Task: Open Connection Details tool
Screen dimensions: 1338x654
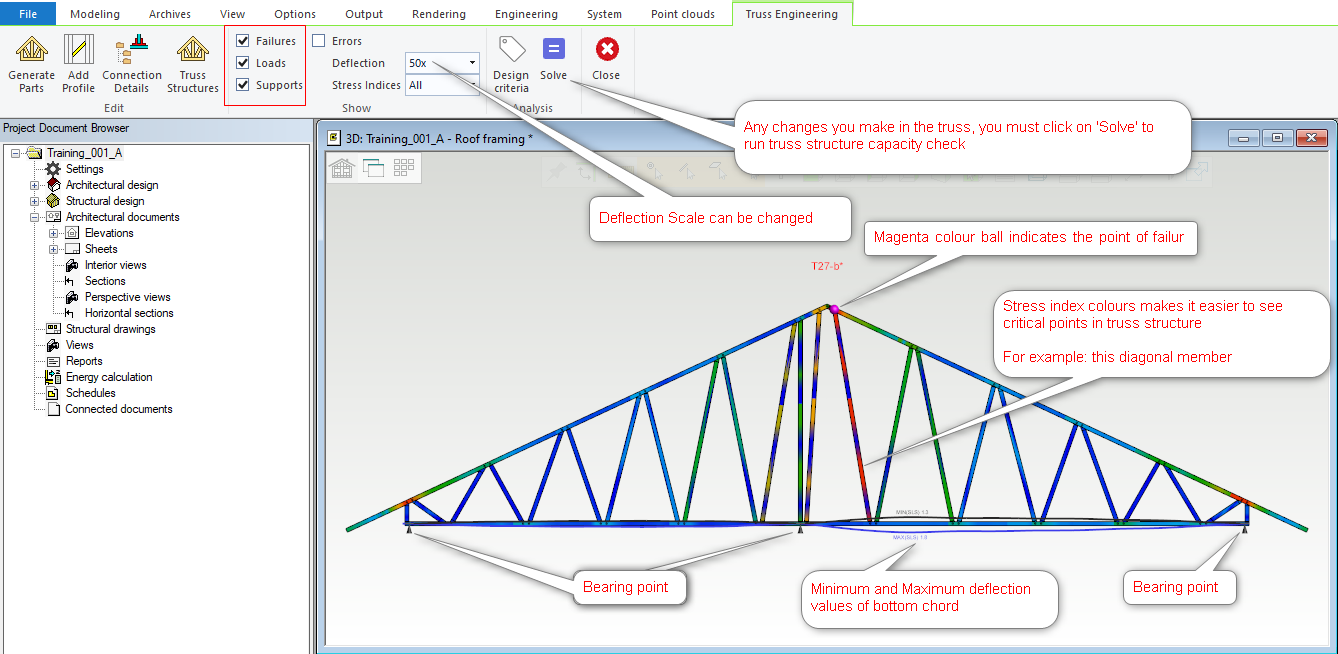Action: [x=131, y=51]
